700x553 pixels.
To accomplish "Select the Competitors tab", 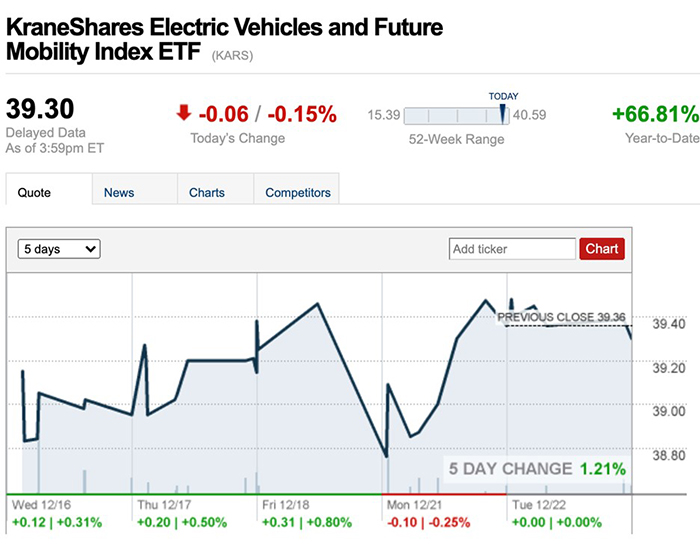I will point(296,192).
